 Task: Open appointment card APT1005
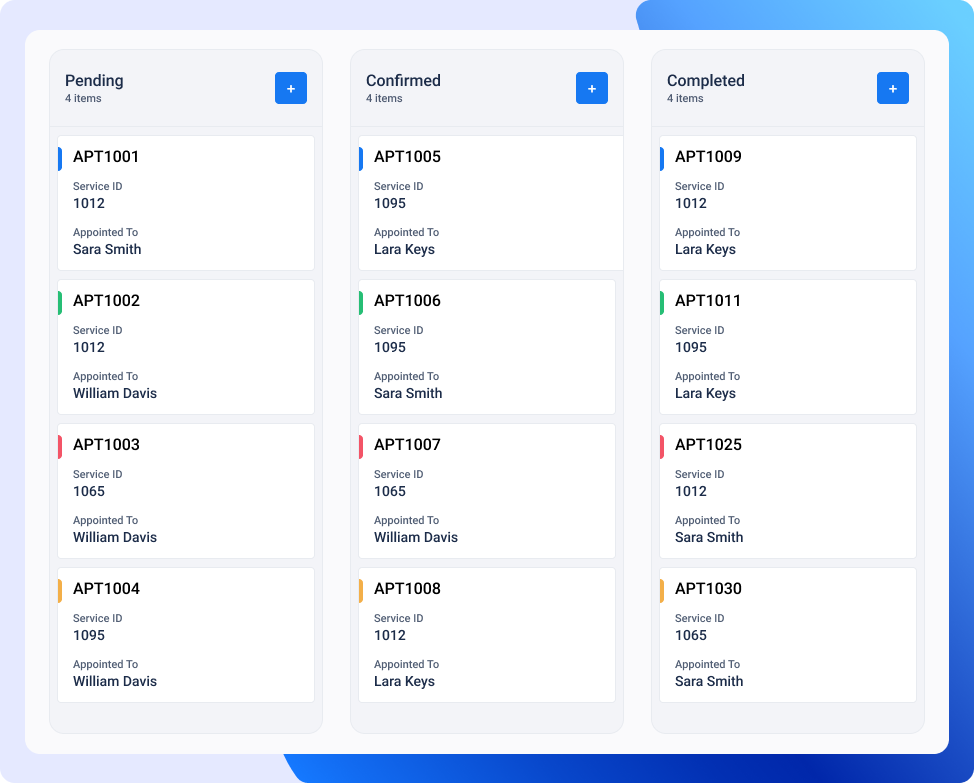coord(491,203)
